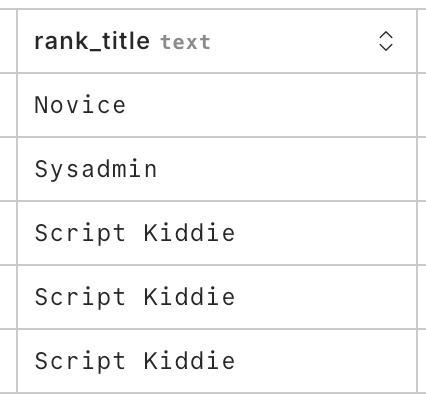Click the sort chevrons in the rank_title header

[x=386, y=41]
